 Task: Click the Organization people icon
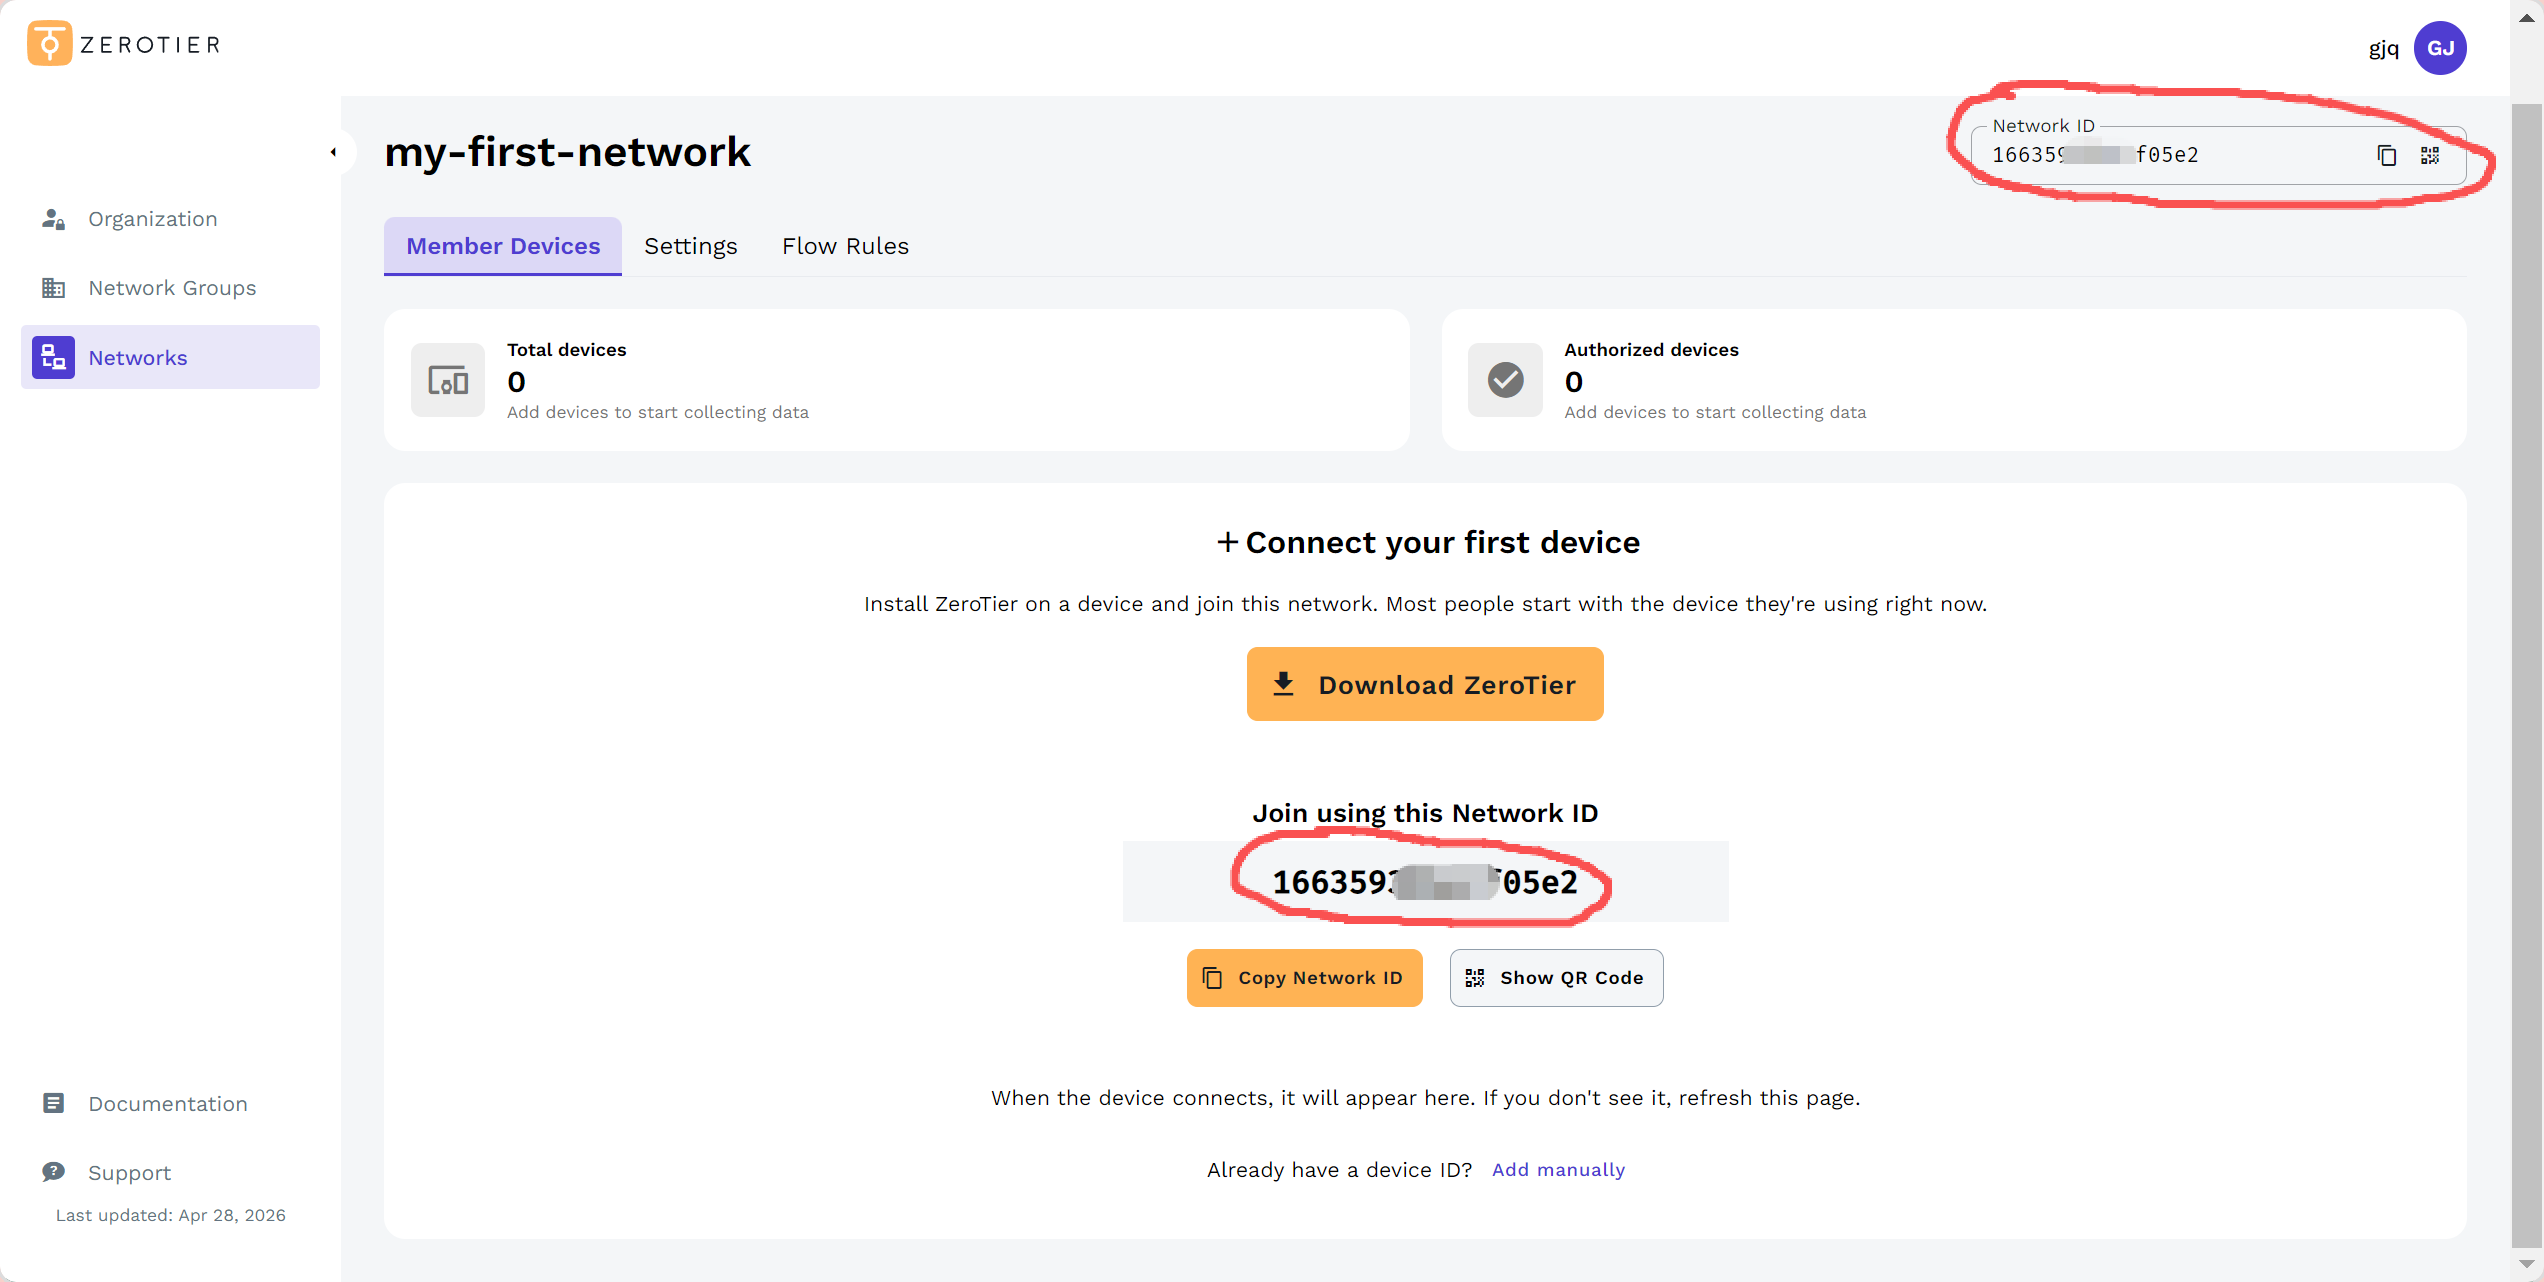click(x=53, y=219)
